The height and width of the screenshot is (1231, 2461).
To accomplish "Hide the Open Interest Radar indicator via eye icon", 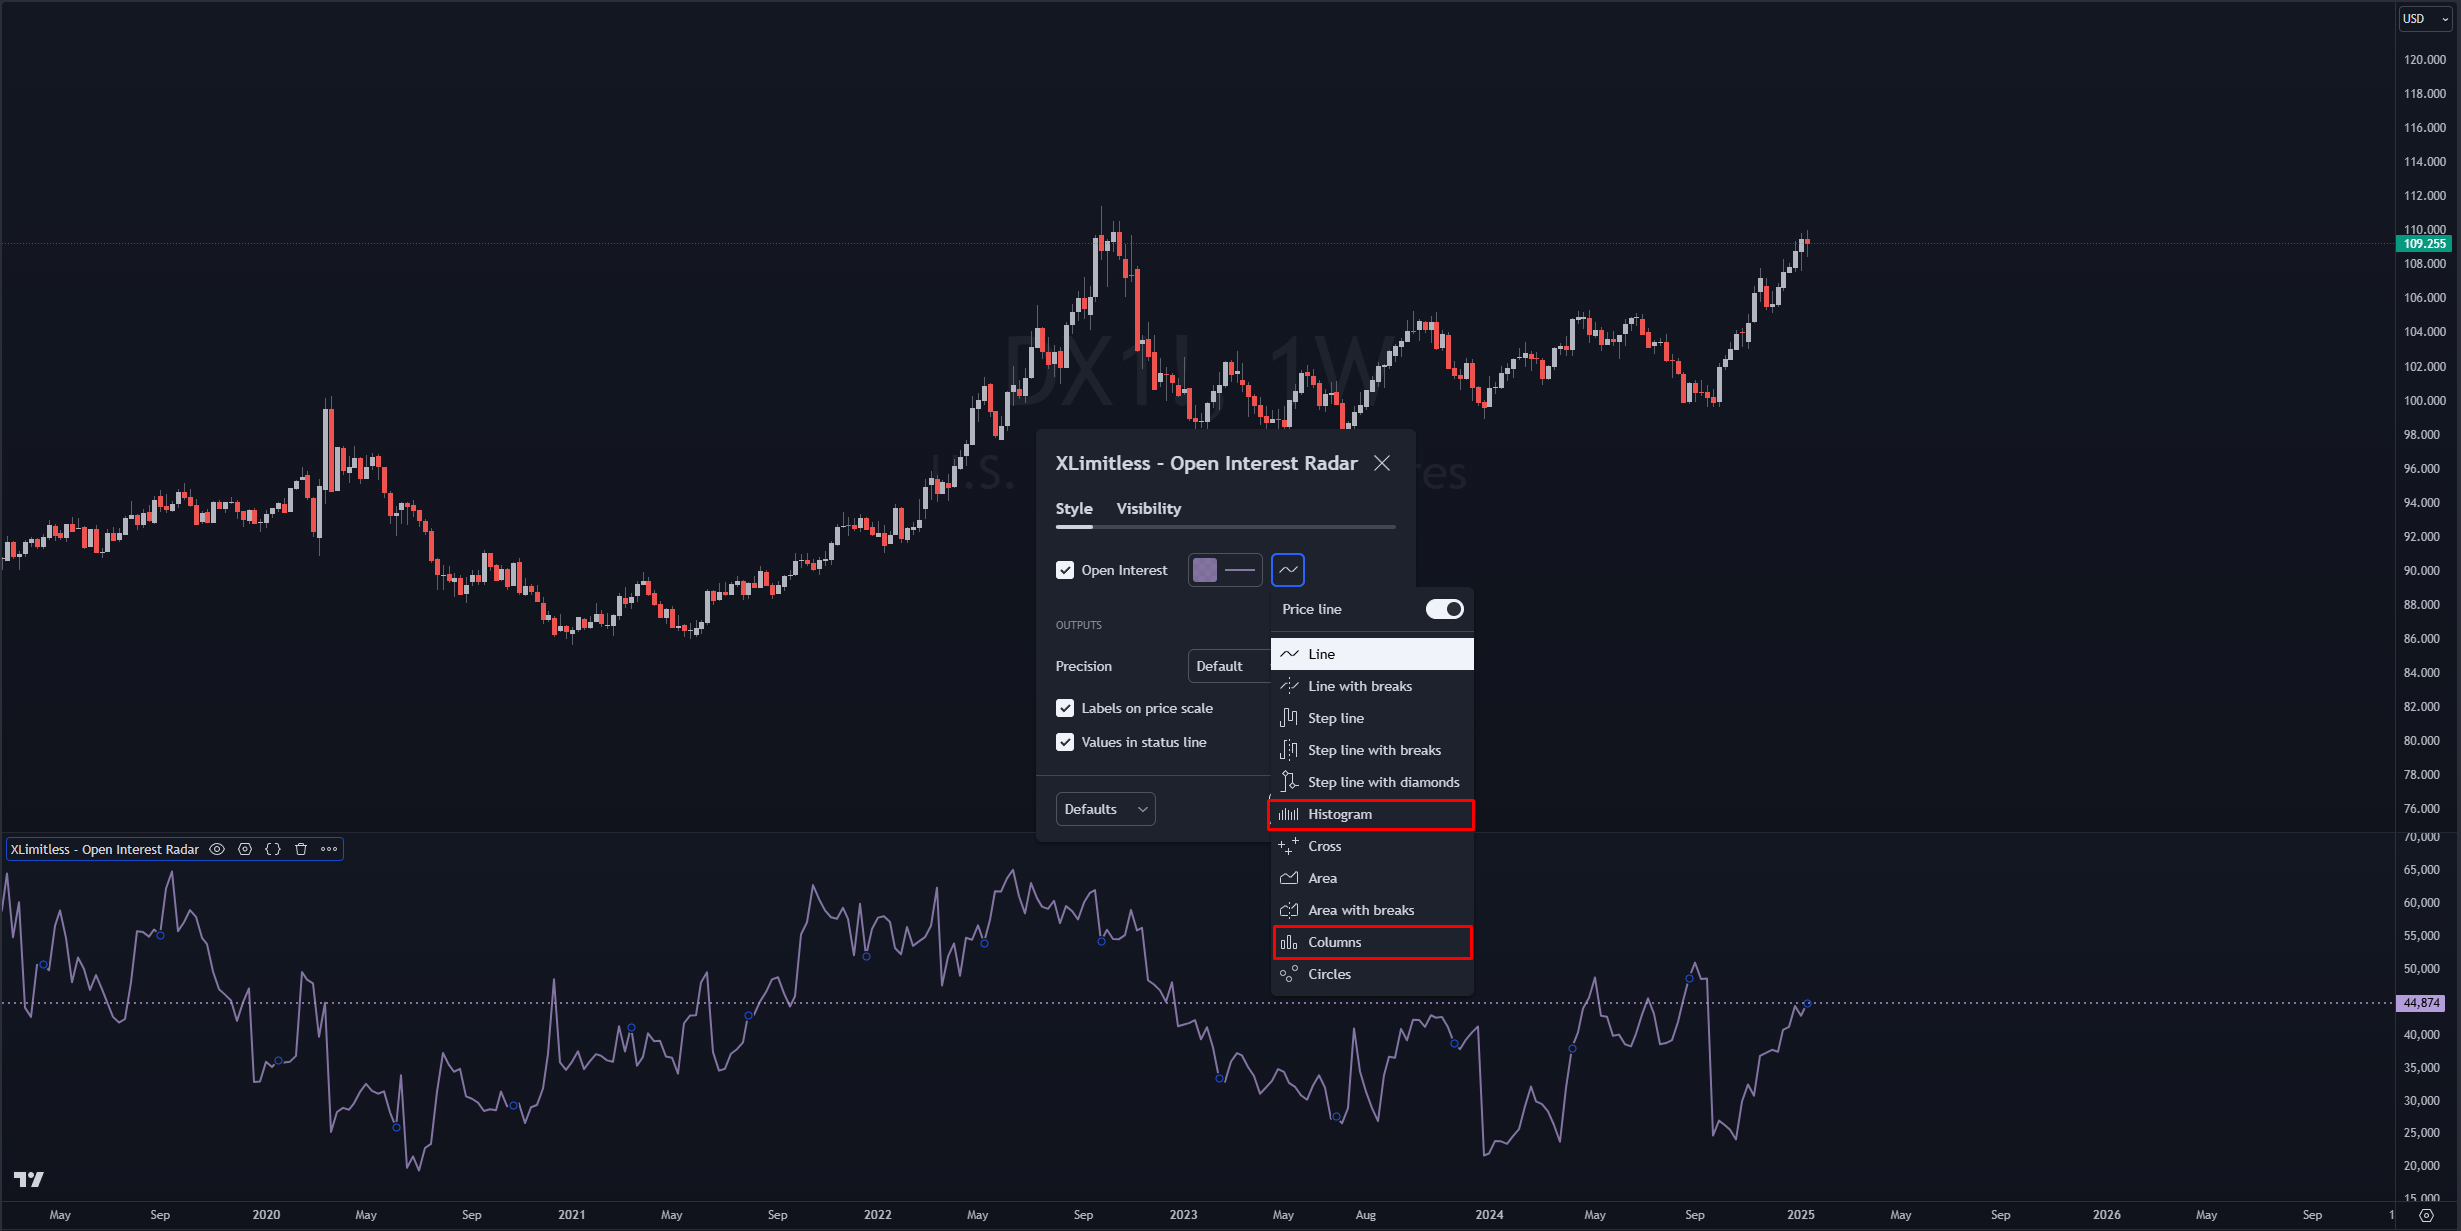I will (217, 849).
